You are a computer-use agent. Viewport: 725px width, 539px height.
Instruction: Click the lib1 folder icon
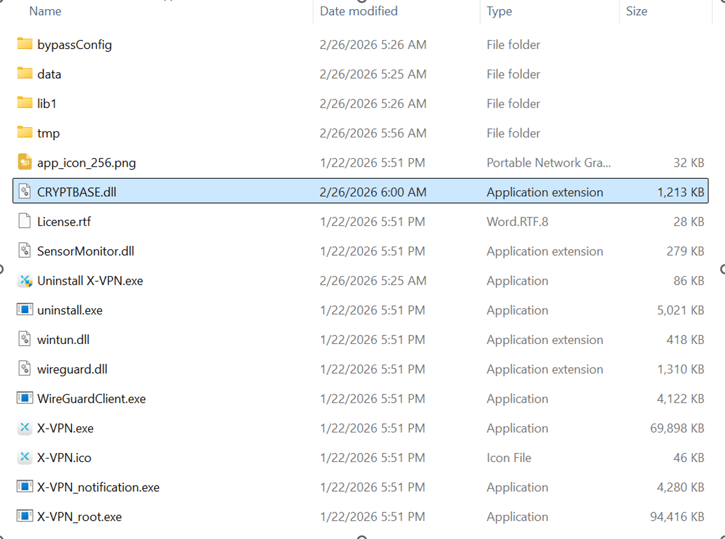point(25,103)
